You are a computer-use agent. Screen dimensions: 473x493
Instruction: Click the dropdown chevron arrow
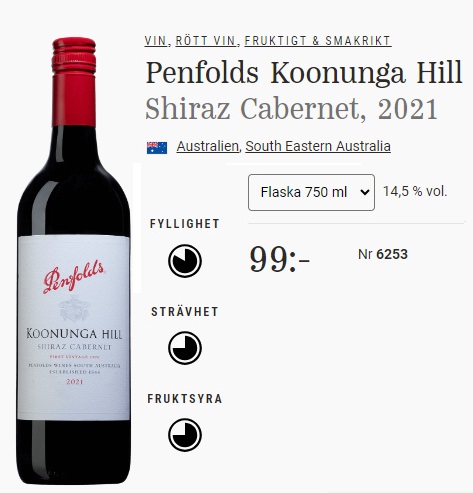click(x=365, y=192)
